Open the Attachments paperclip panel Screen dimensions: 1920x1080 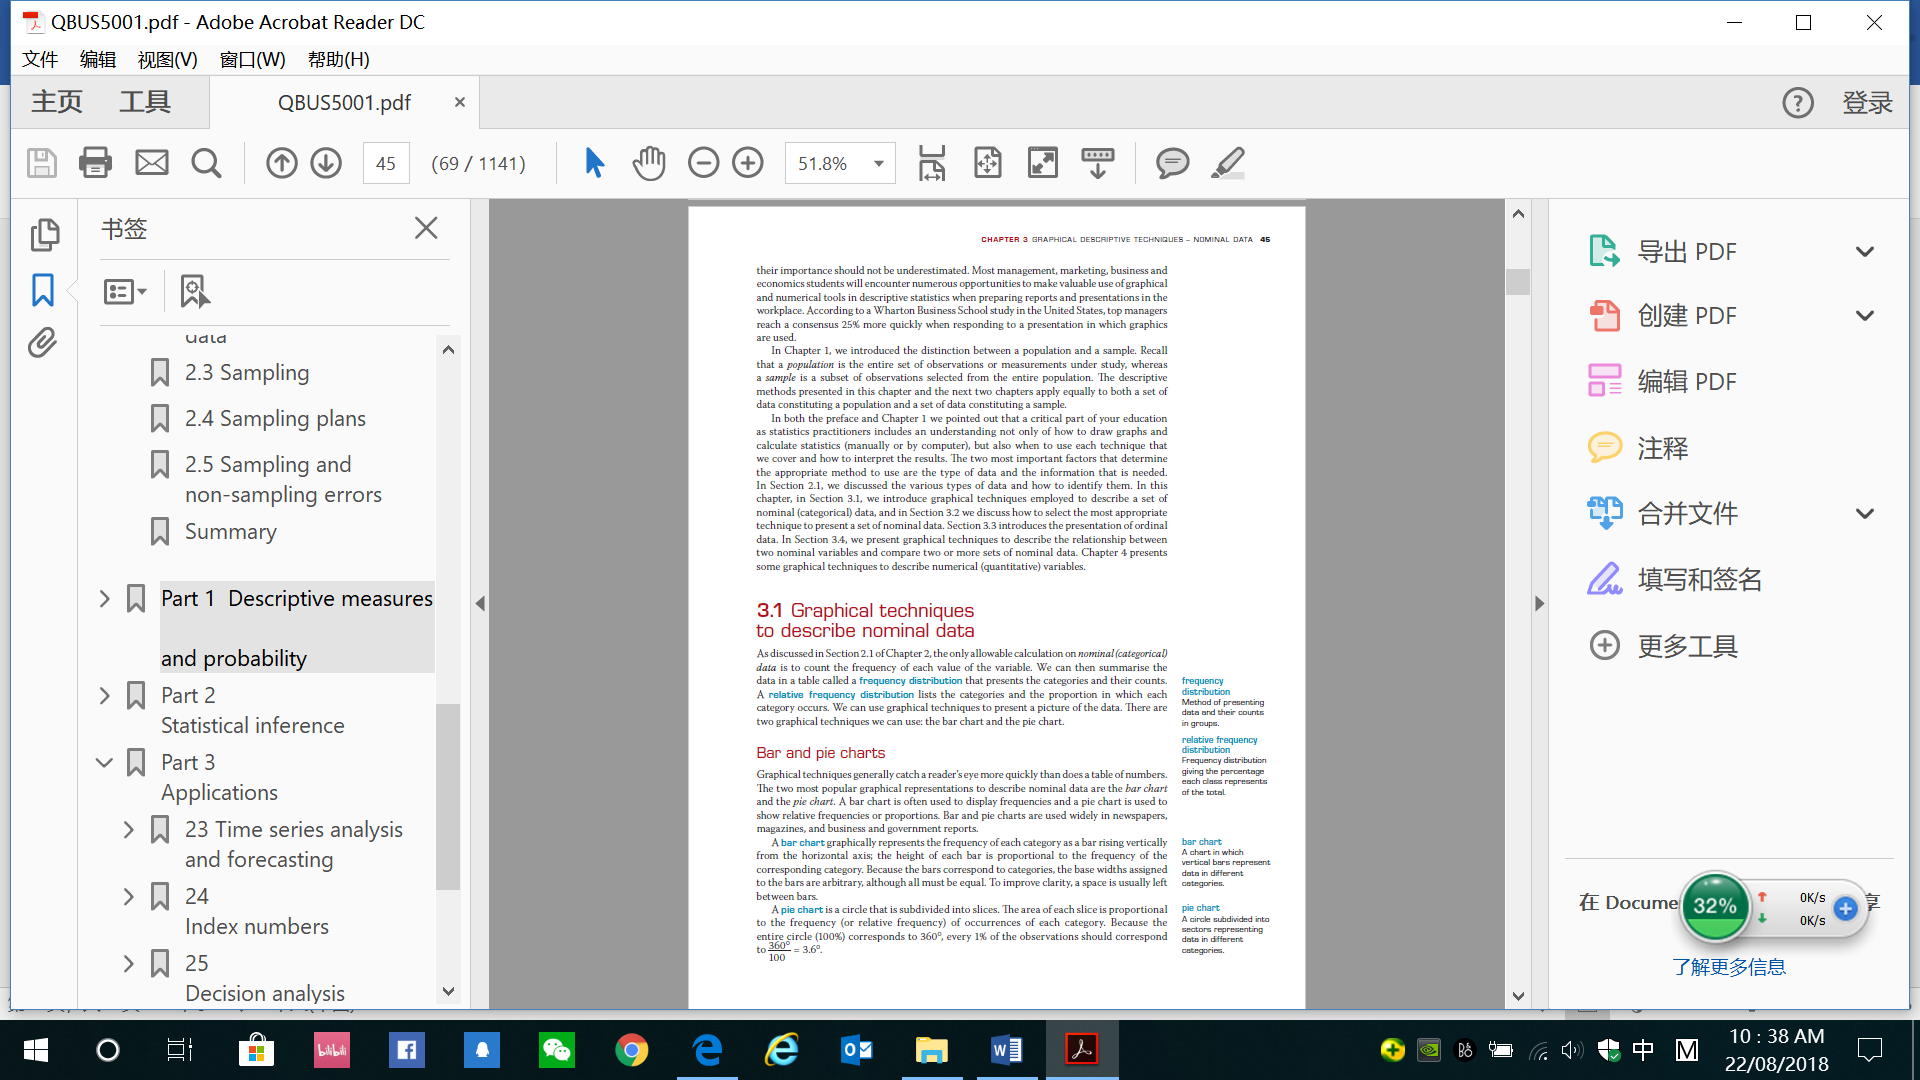[x=42, y=343]
